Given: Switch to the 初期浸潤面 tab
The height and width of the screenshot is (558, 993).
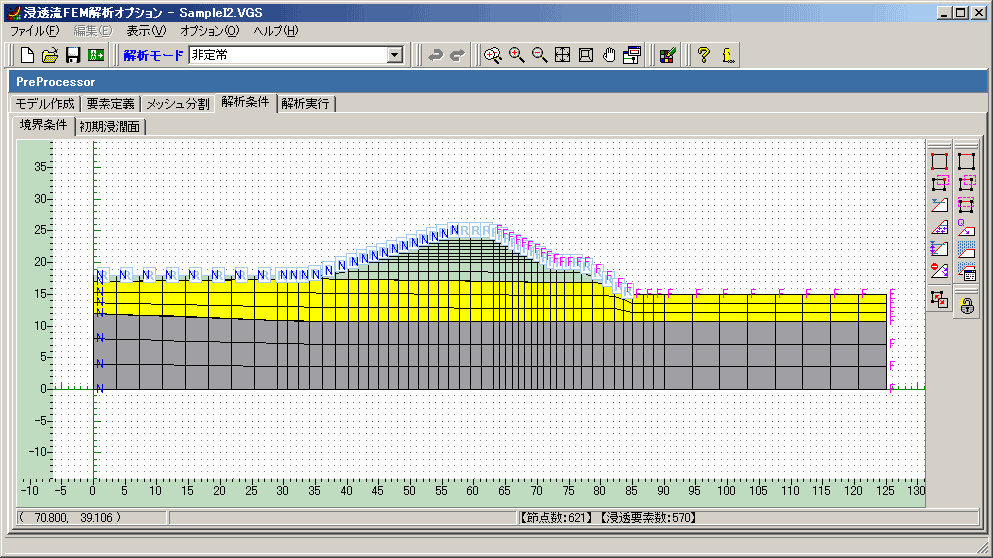Looking at the screenshot, I should pyautogui.click(x=111, y=126).
